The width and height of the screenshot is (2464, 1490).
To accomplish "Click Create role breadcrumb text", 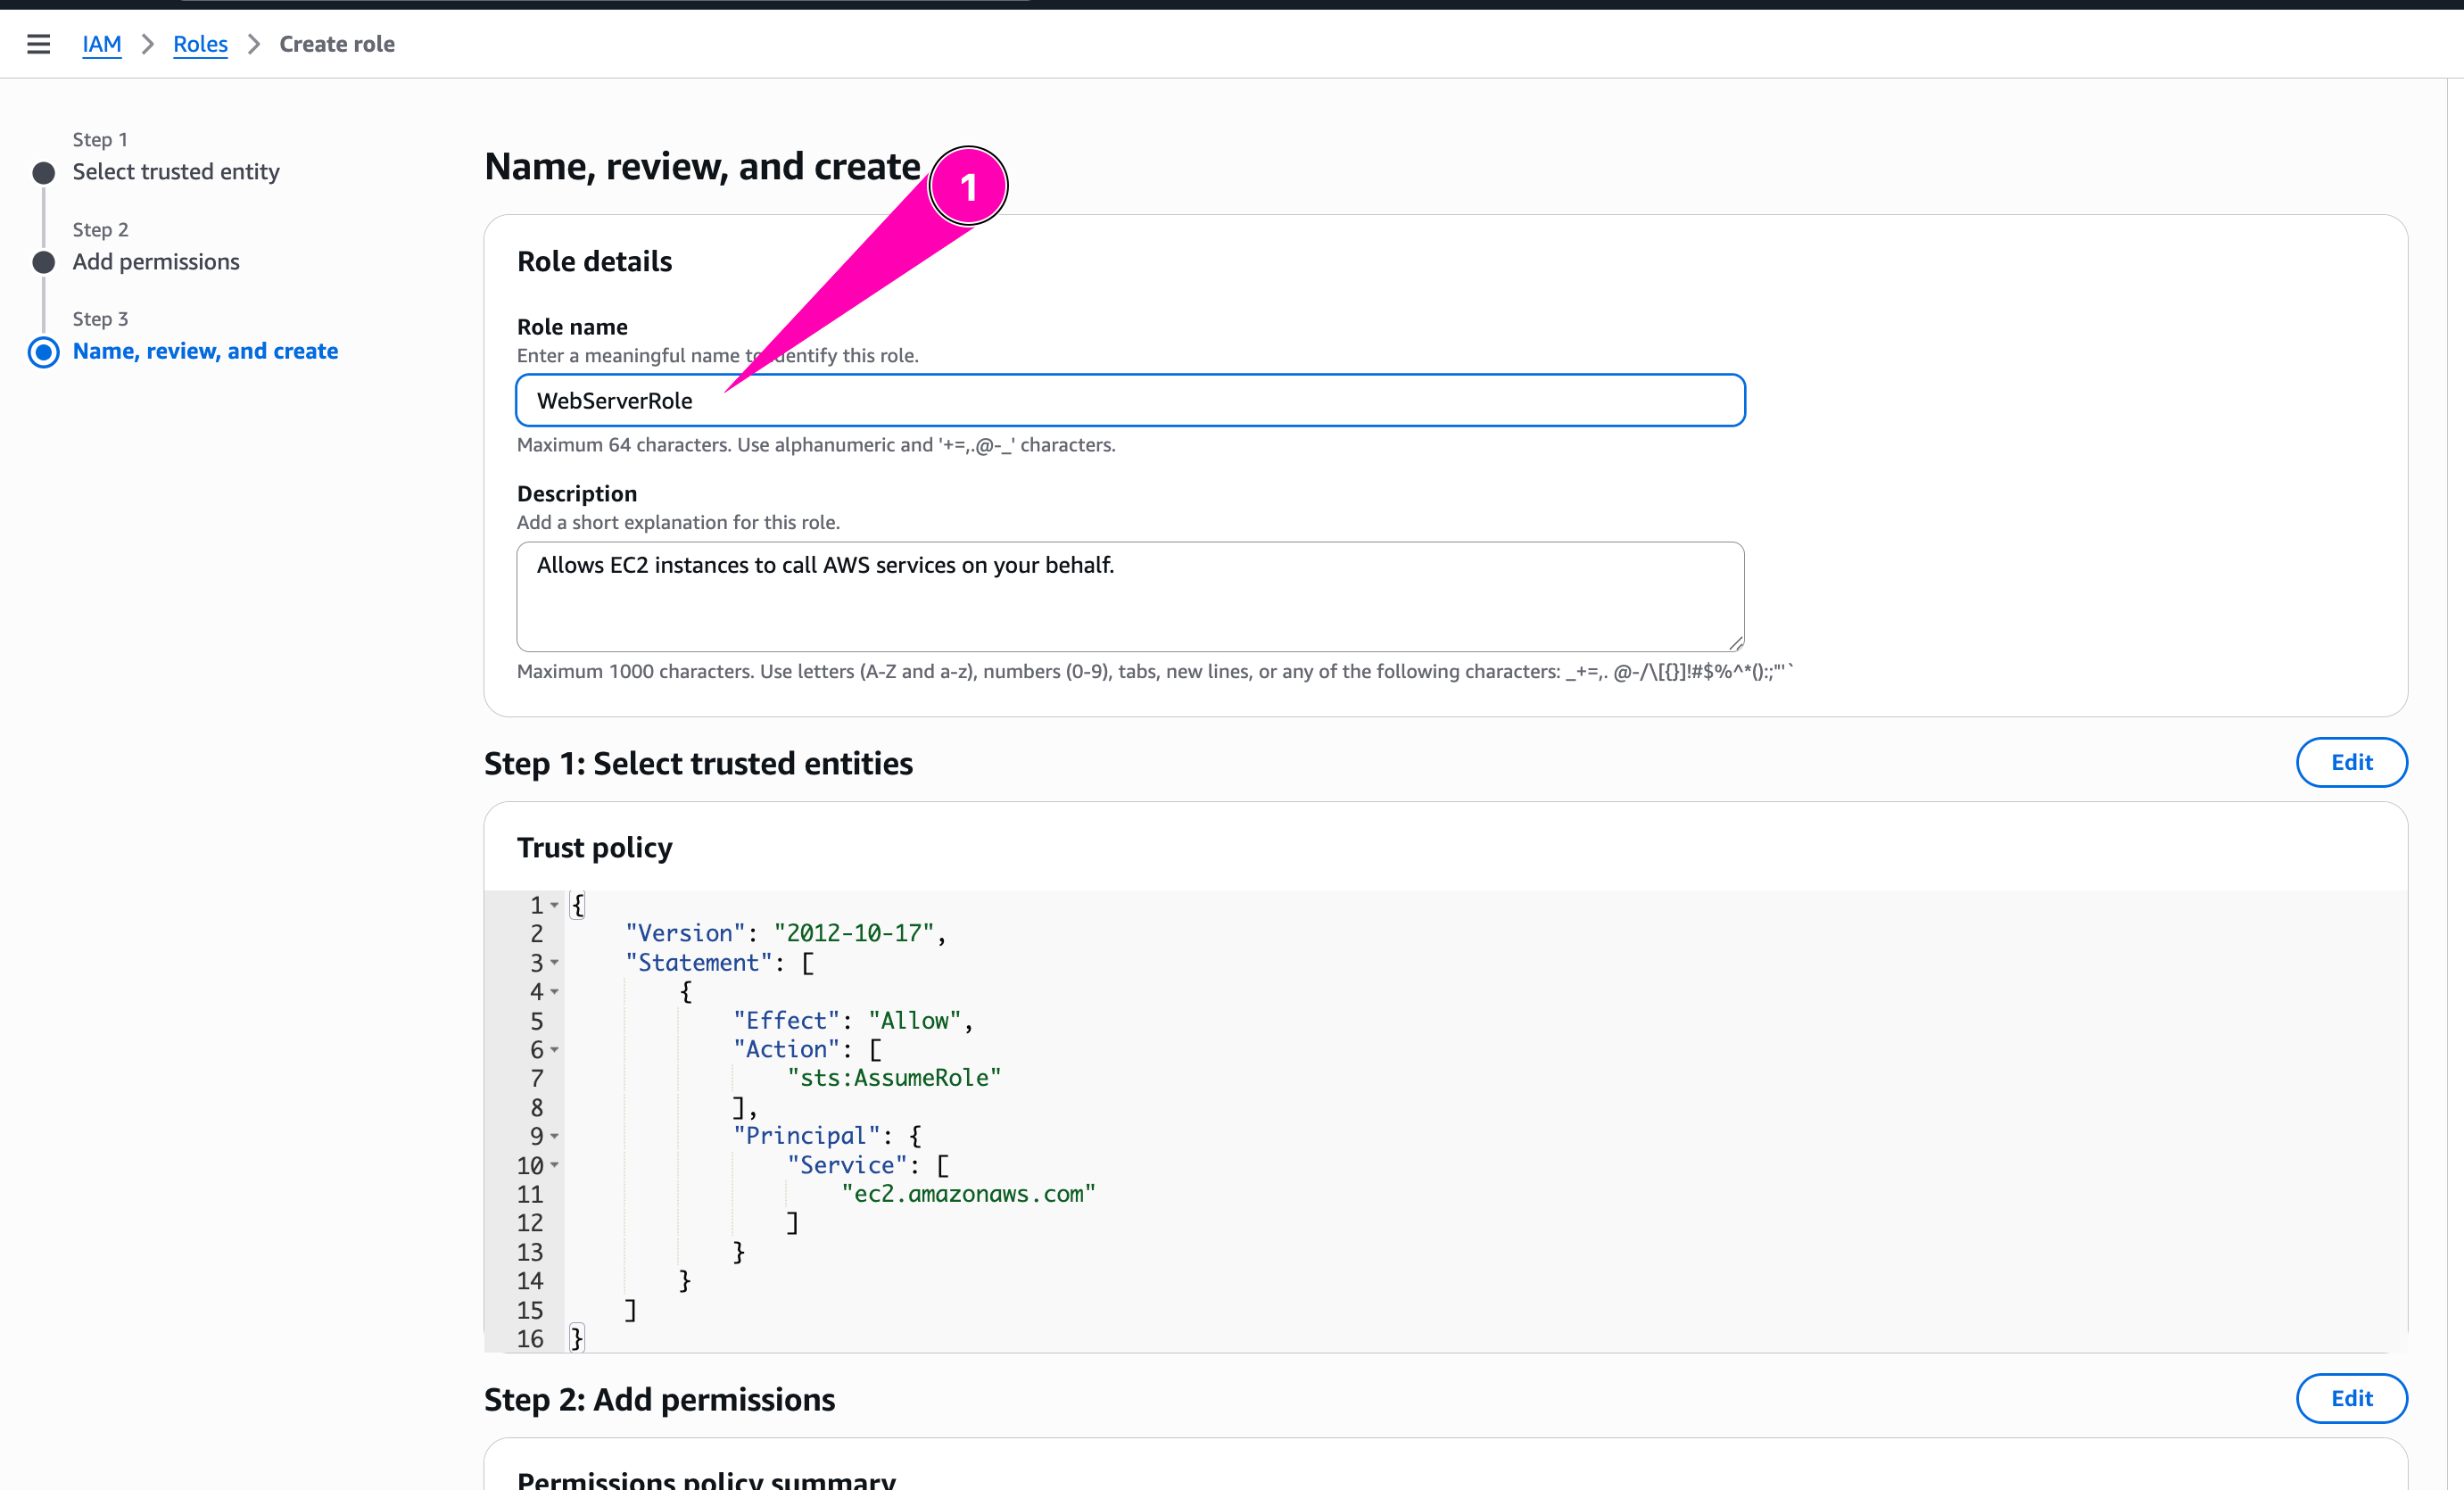I will [x=337, y=44].
